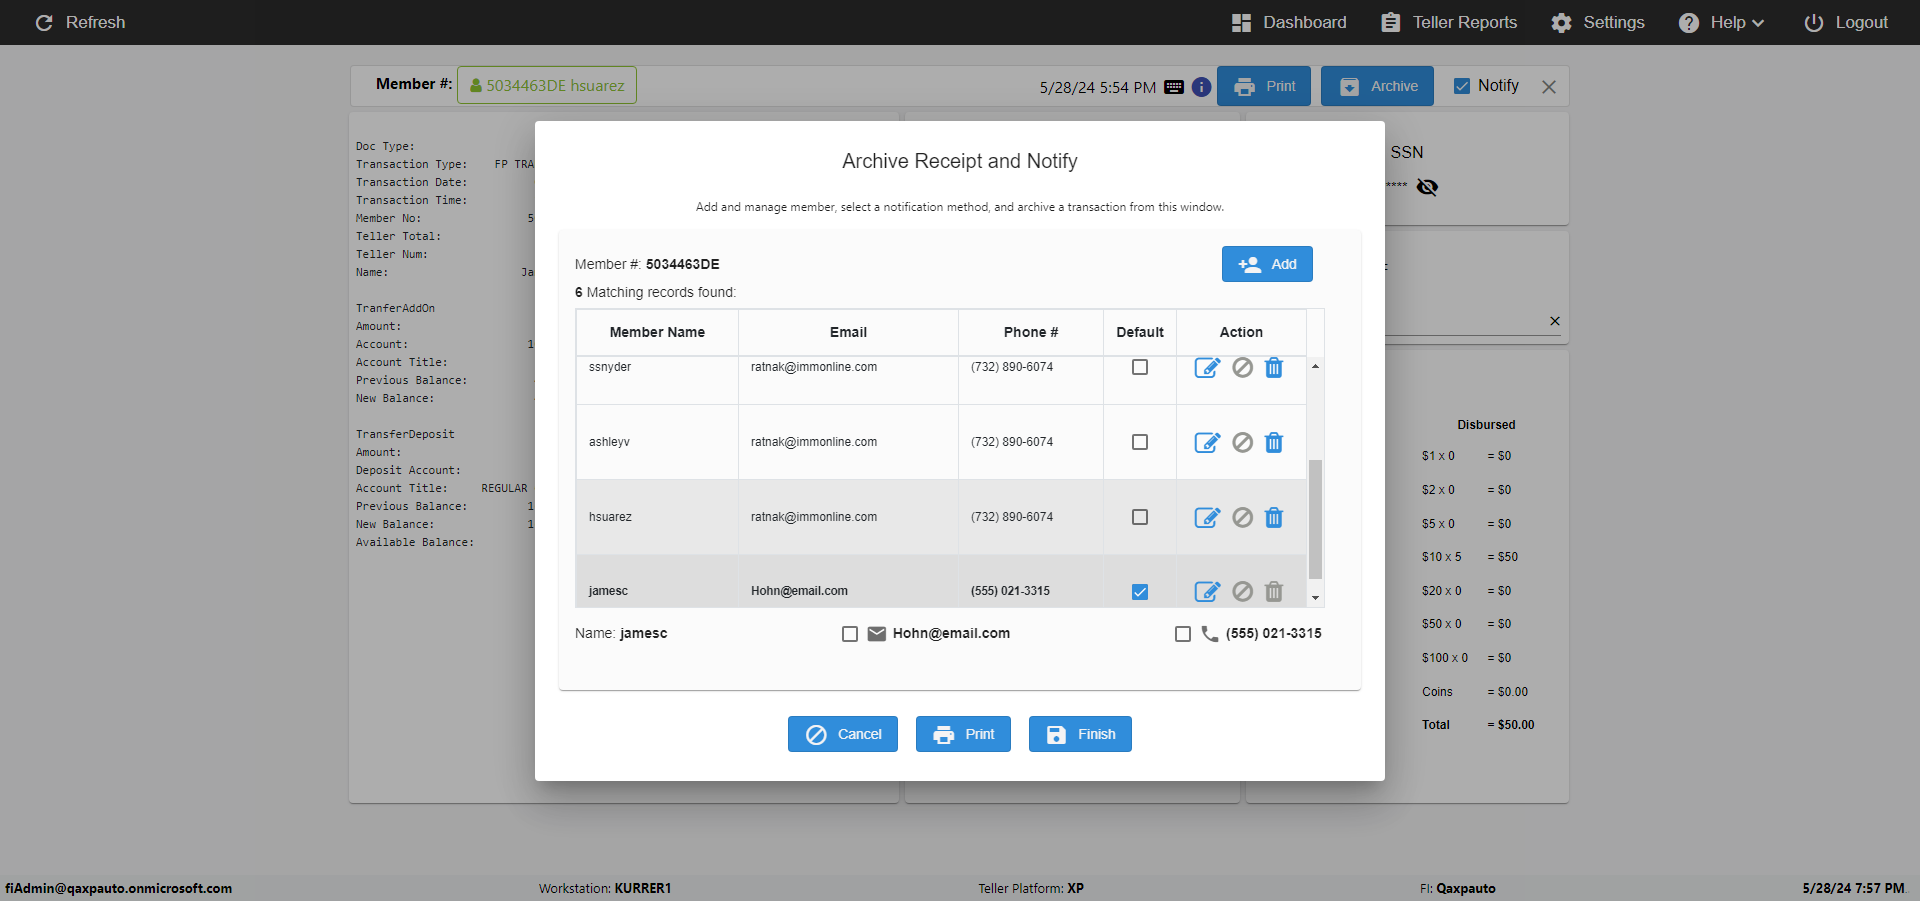Edit the hsuarez member record
1920x901 pixels.
point(1207,517)
